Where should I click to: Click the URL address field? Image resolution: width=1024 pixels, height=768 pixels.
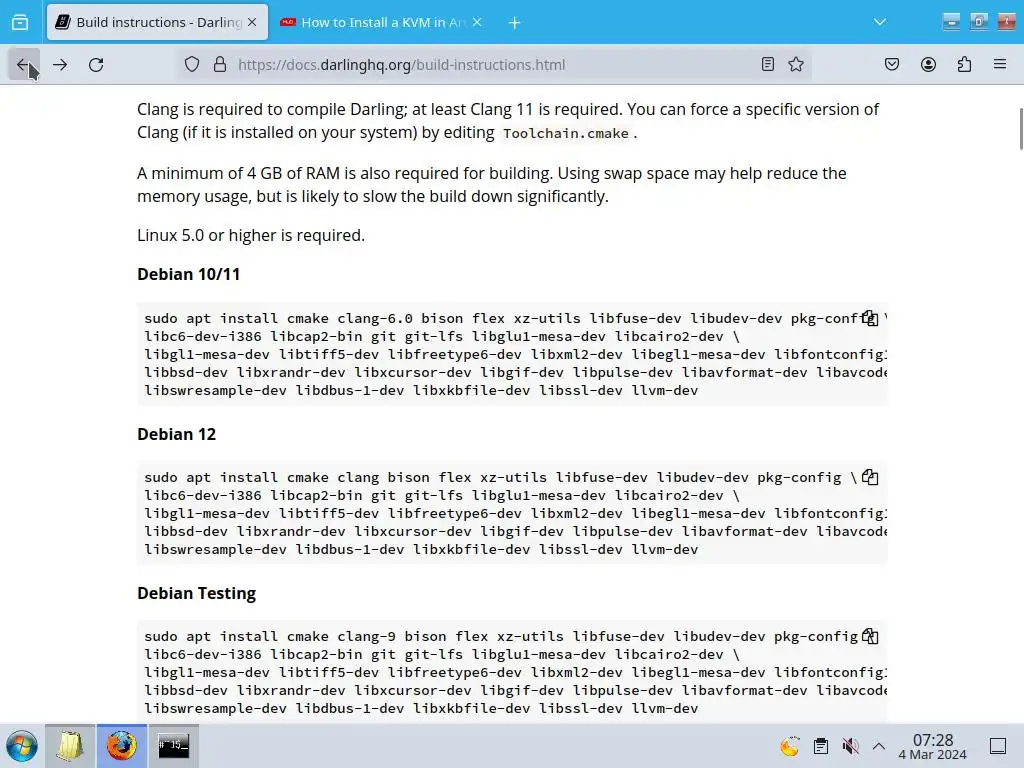coord(496,65)
